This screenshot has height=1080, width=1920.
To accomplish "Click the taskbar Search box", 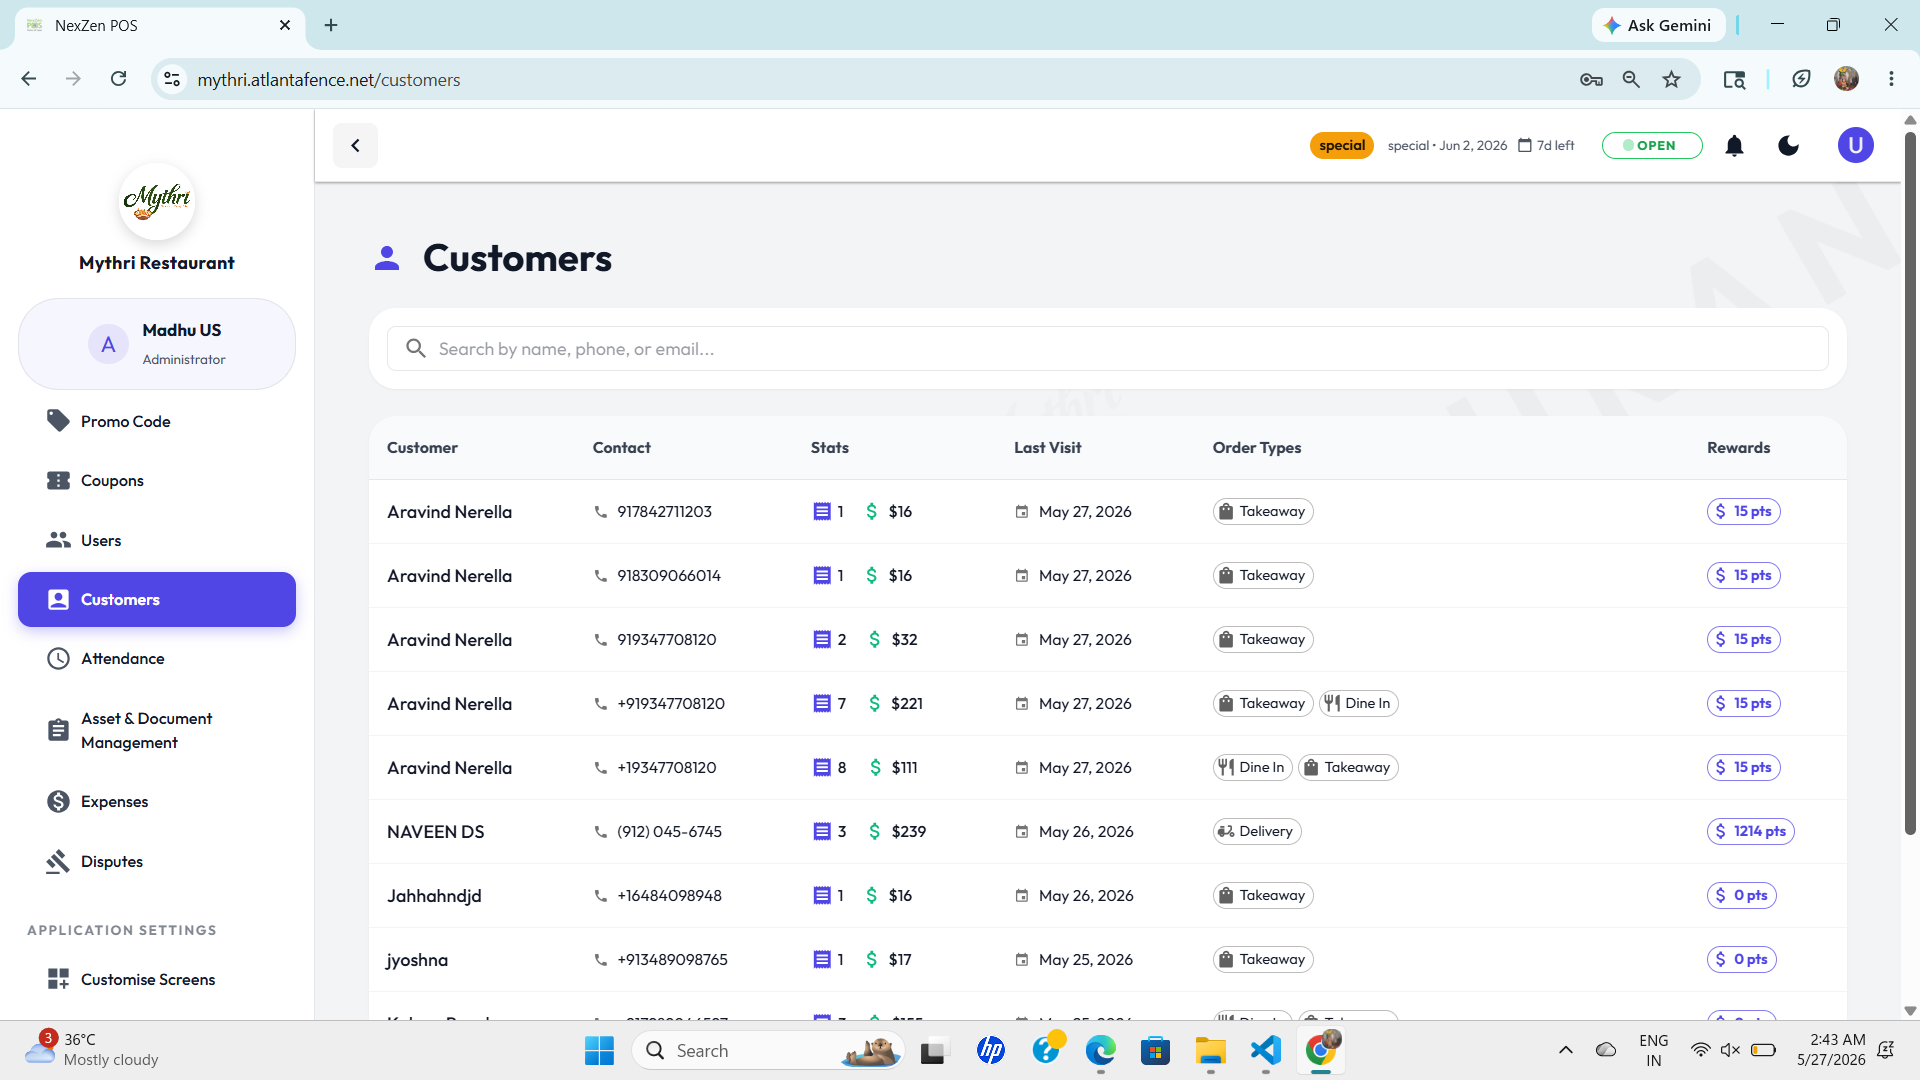I will click(x=768, y=1051).
